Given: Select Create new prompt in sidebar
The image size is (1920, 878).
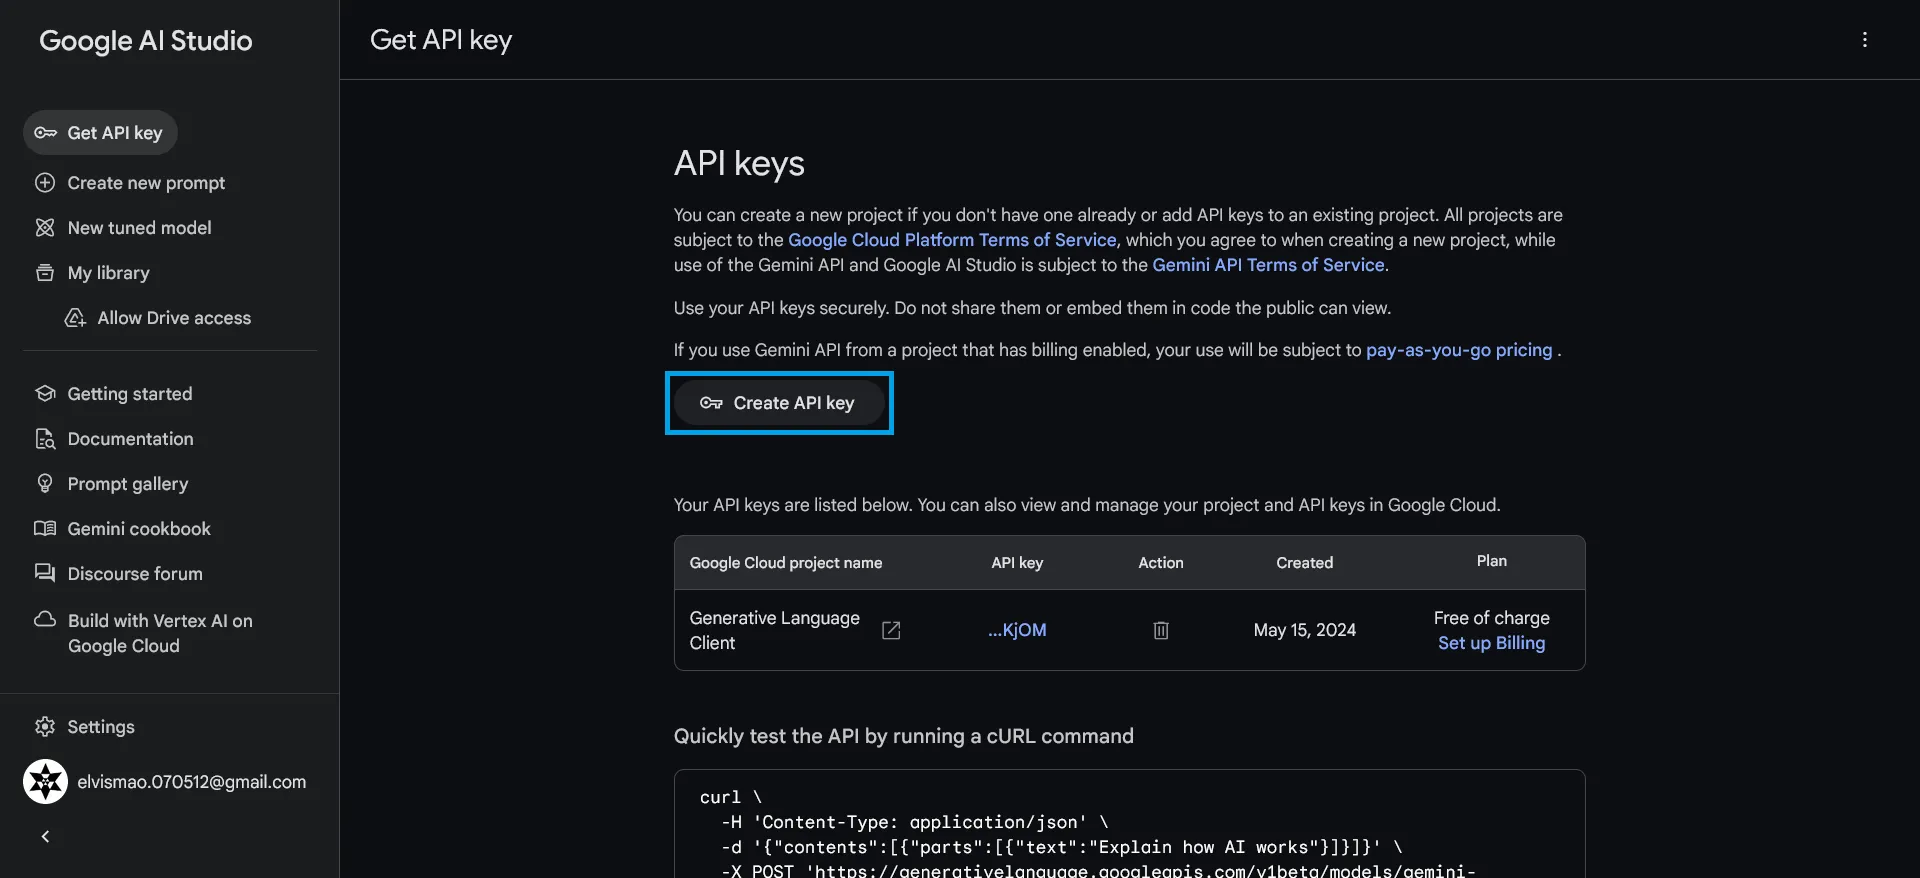Looking at the screenshot, I should coord(146,183).
